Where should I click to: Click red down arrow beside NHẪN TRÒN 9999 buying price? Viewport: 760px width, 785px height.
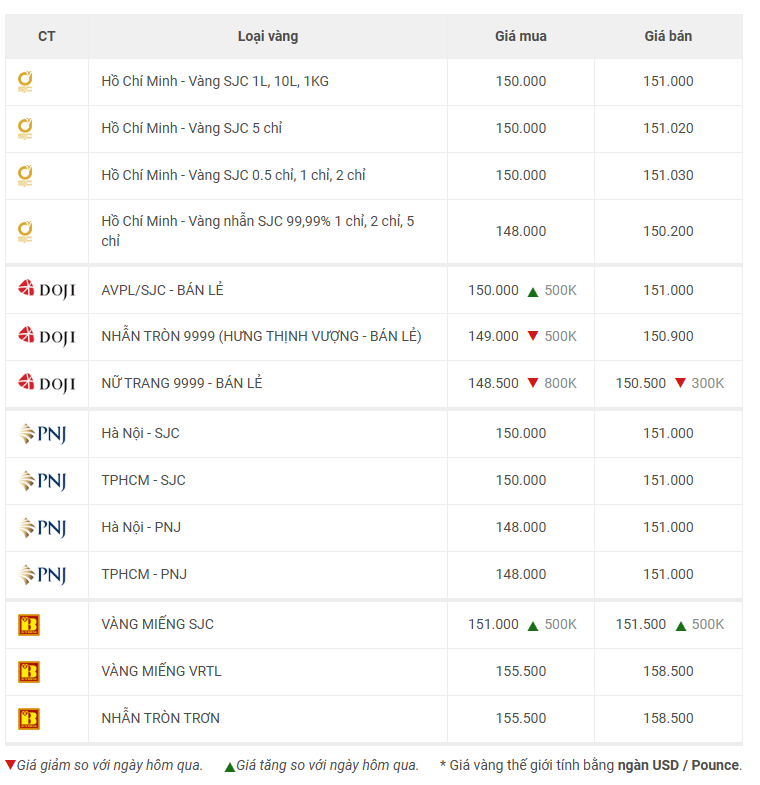[x=533, y=336]
